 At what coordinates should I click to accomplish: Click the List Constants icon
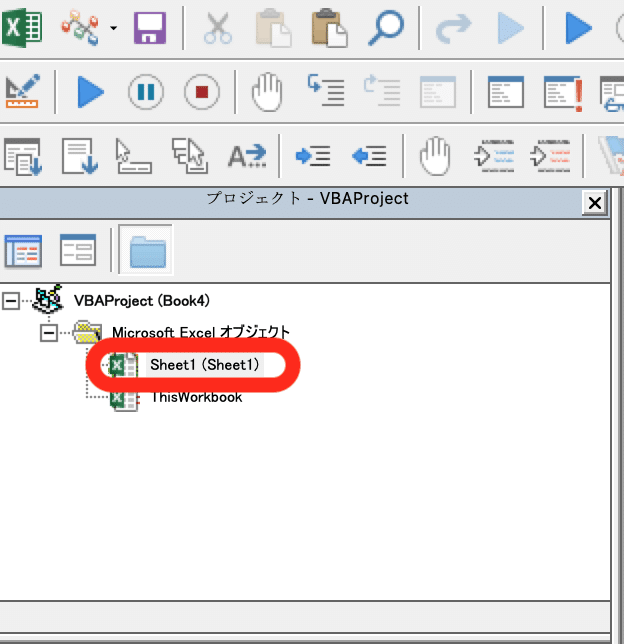tap(79, 156)
